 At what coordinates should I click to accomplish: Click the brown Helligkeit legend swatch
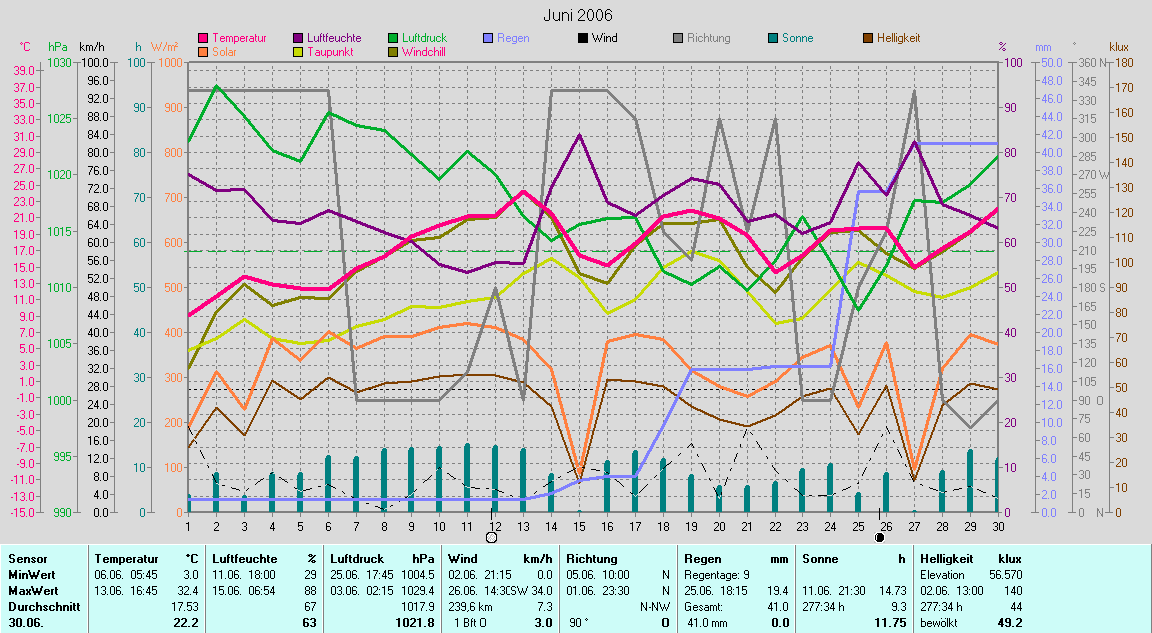coord(868,38)
